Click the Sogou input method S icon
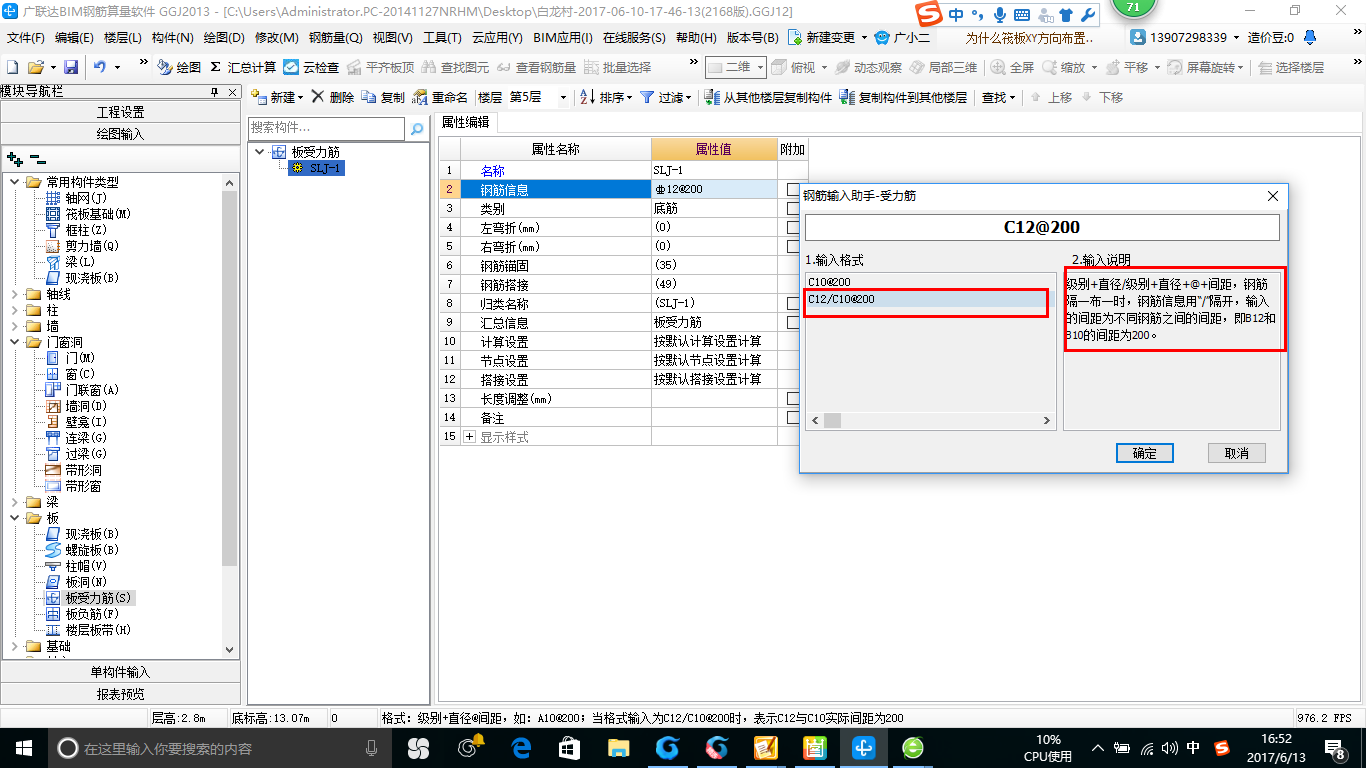 click(x=929, y=15)
